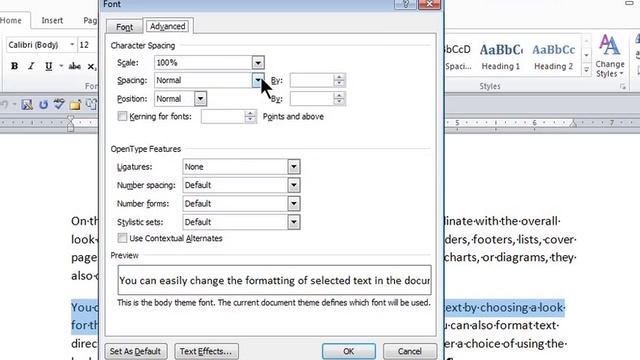The width and height of the screenshot is (640, 360).
Task: Click the font size box showing 12
Action: tap(87, 44)
